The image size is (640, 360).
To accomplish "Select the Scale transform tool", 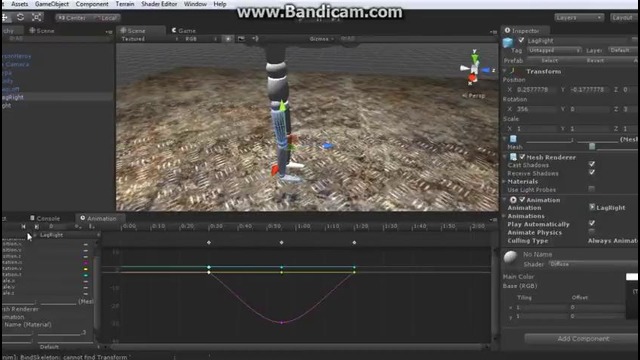I will point(37,17).
